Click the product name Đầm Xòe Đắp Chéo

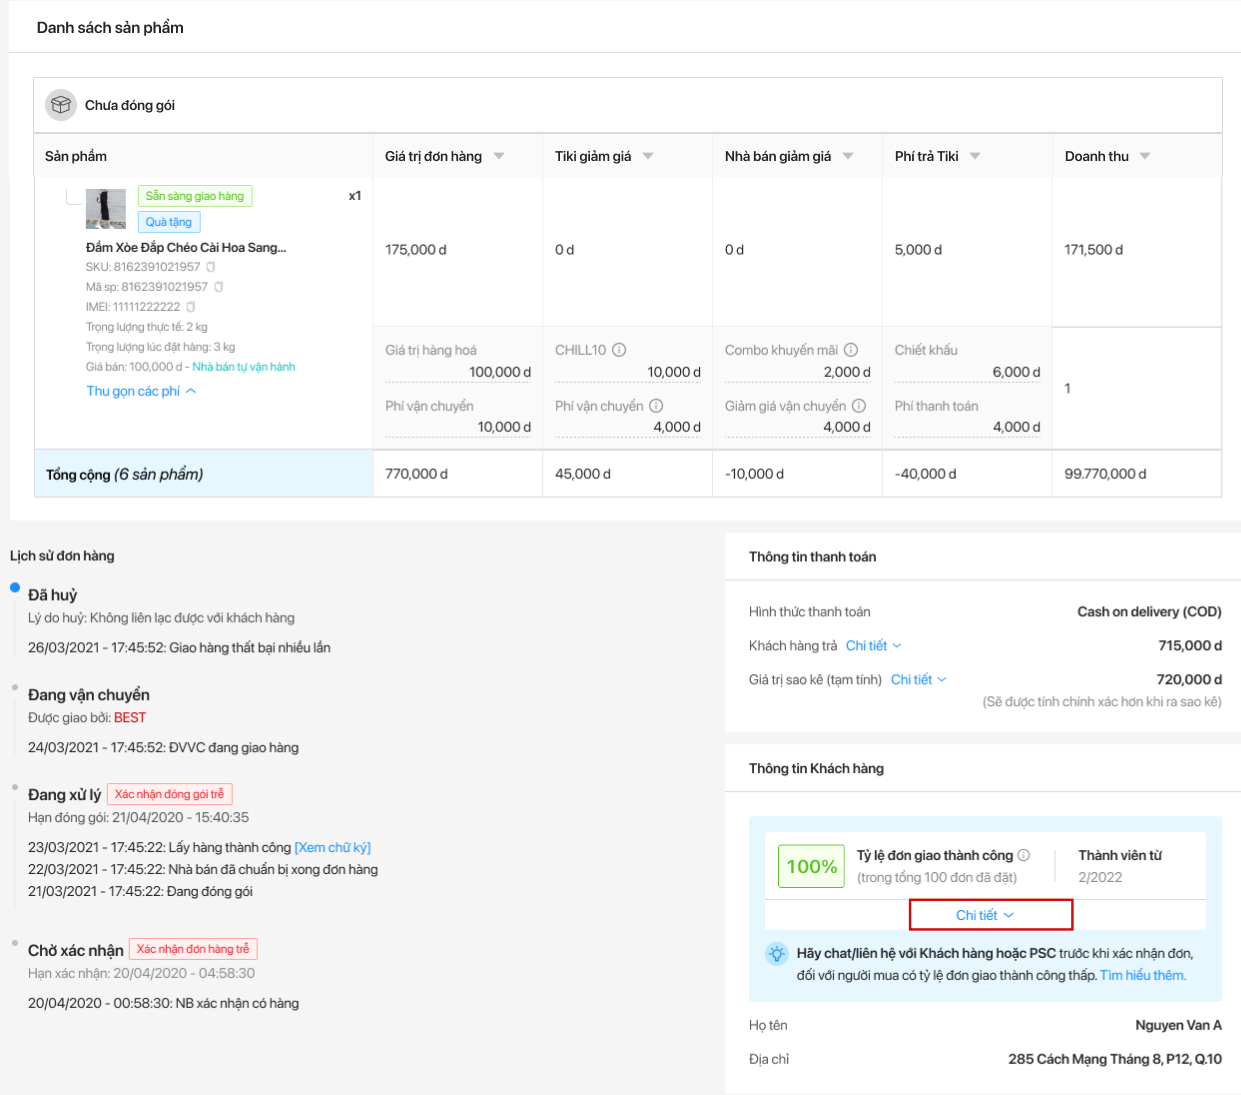[186, 247]
